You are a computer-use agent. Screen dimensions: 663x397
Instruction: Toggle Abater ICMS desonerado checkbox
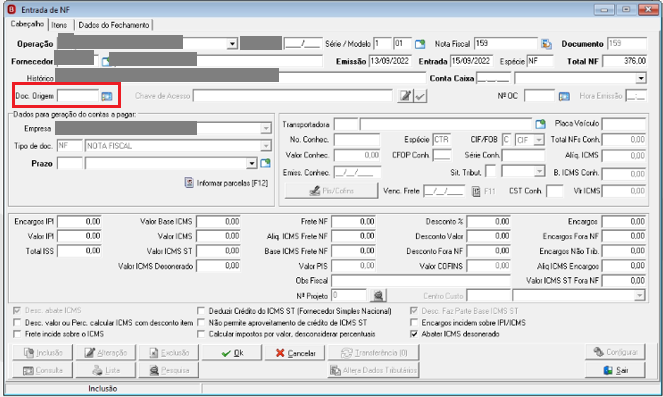pos(414,334)
